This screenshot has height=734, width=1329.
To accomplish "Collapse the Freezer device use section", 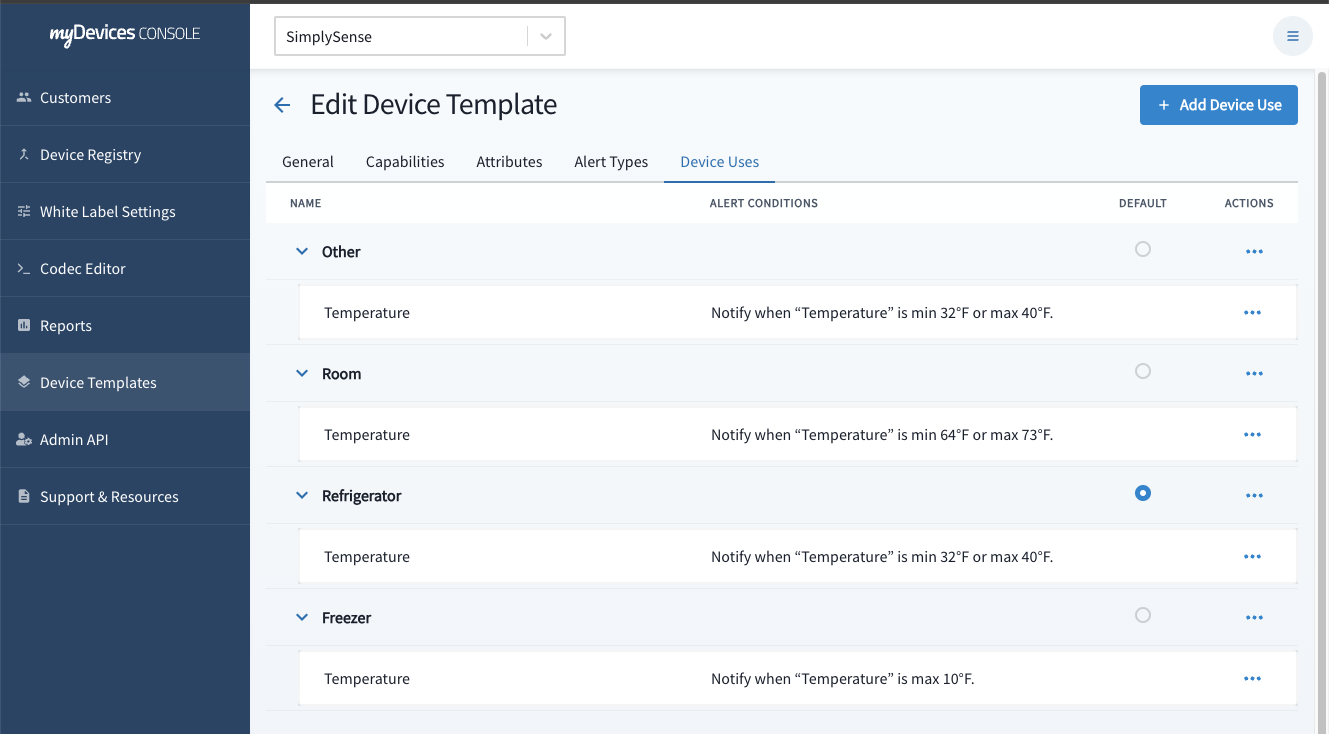I will click(x=302, y=618).
